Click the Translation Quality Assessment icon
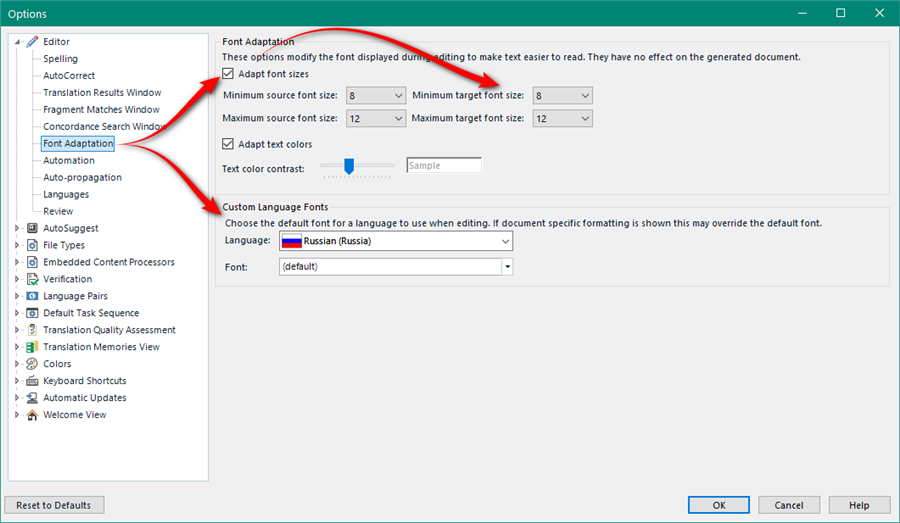This screenshot has width=900, height=523. coord(32,330)
